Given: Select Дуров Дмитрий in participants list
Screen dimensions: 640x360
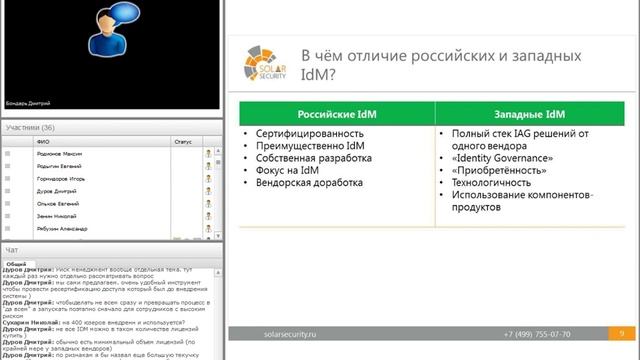Looking at the screenshot, I should 56,191.
